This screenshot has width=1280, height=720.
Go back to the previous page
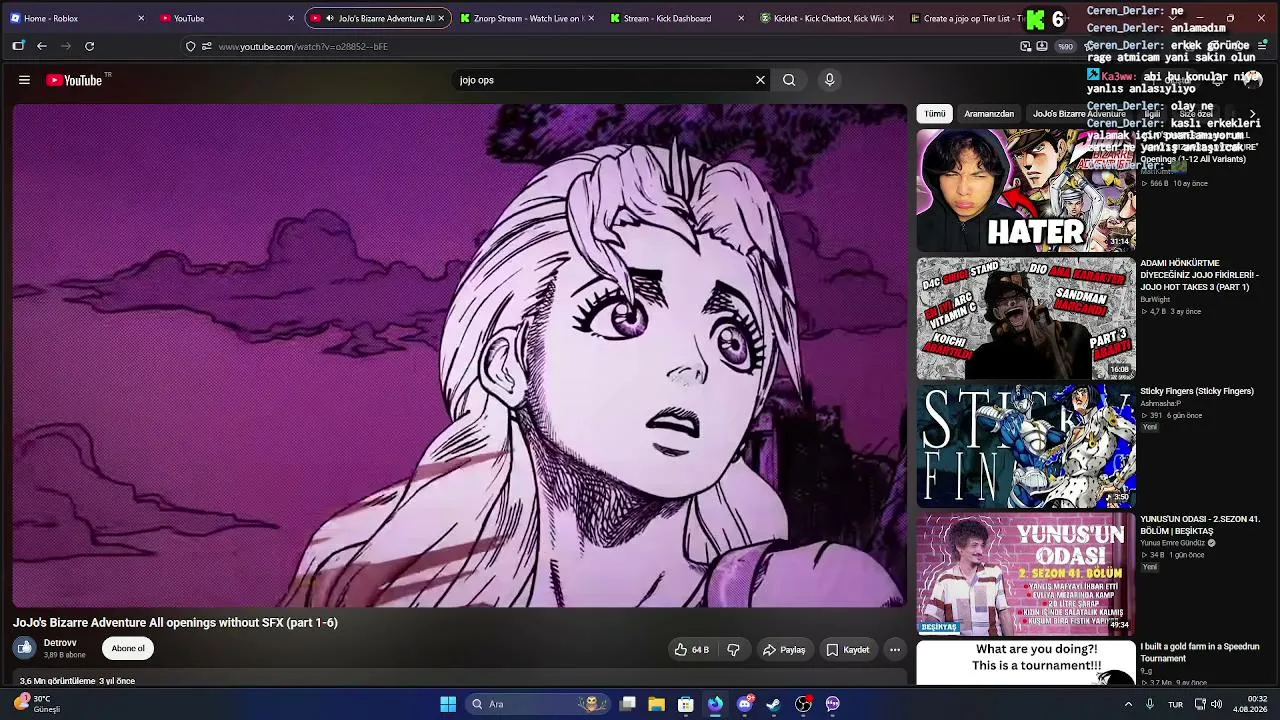[x=42, y=46]
